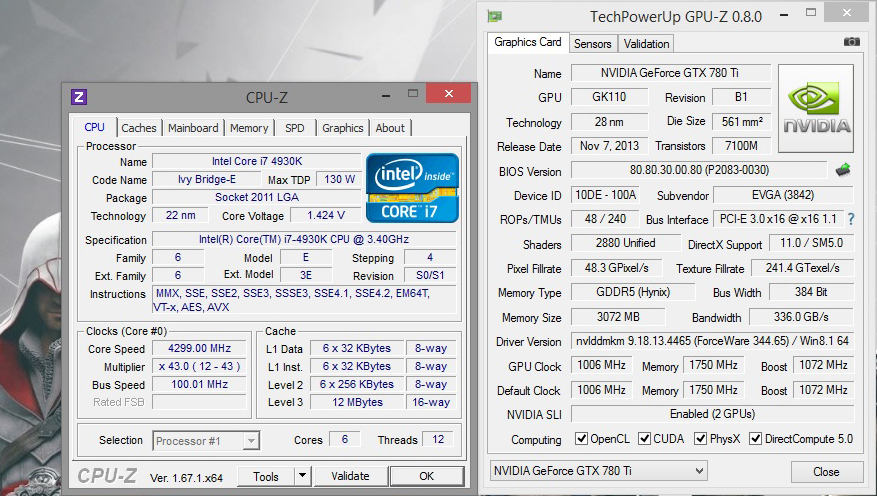Close the CPU-Z window with red X
Image resolution: width=877 pixels, height=496 pixels.
449,93
